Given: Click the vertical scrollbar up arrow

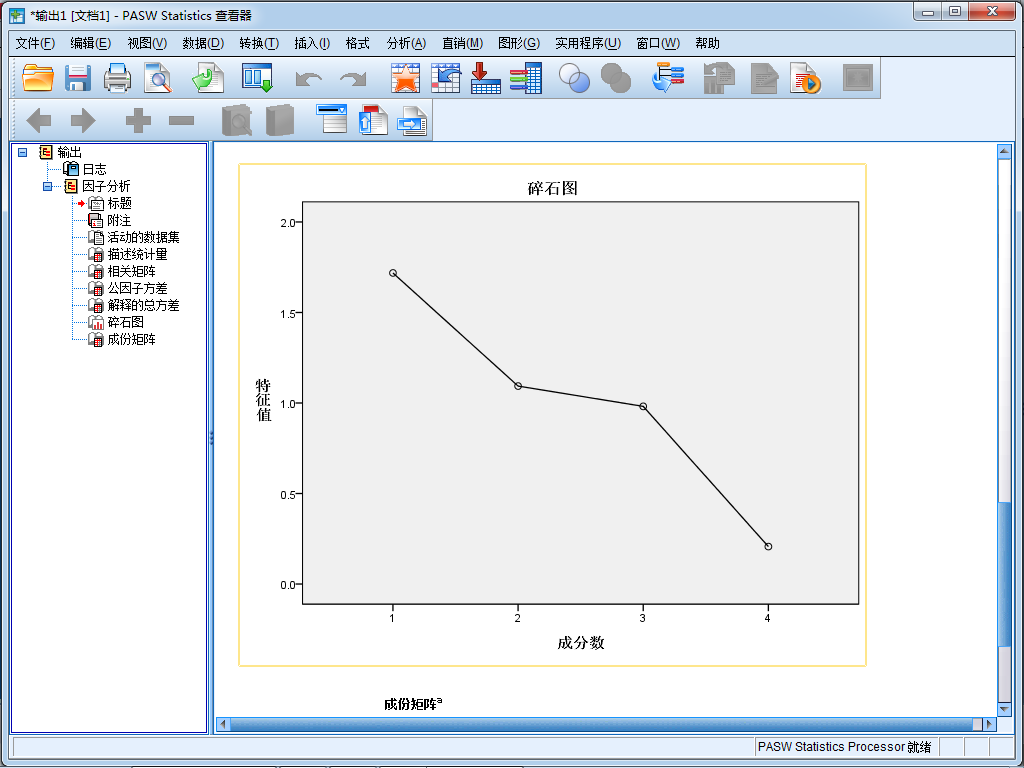Looking at the screenshot, I should coord(1004,152).
